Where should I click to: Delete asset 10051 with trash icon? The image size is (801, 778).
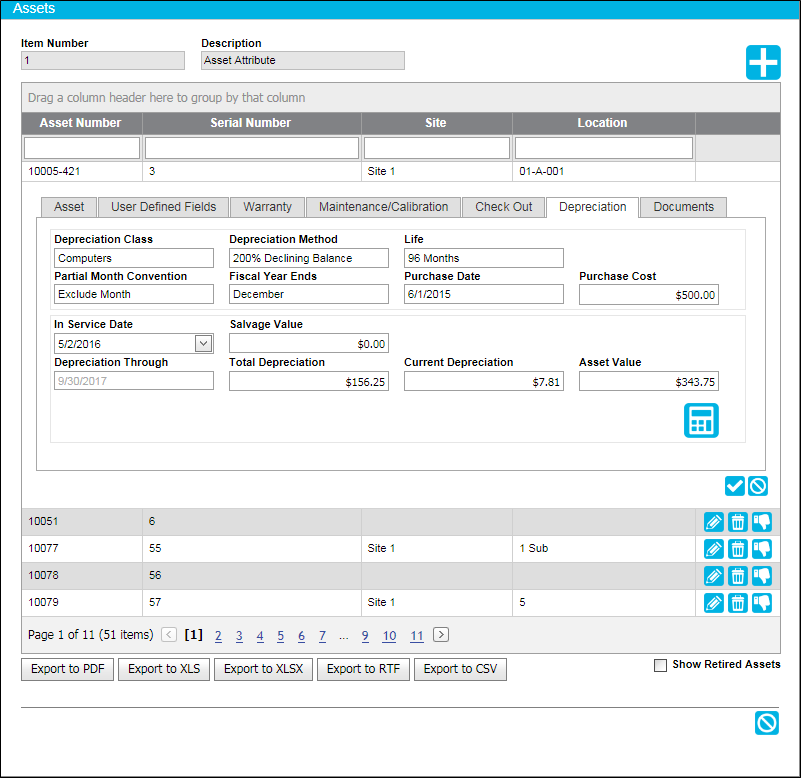click(x=738, y=522)
